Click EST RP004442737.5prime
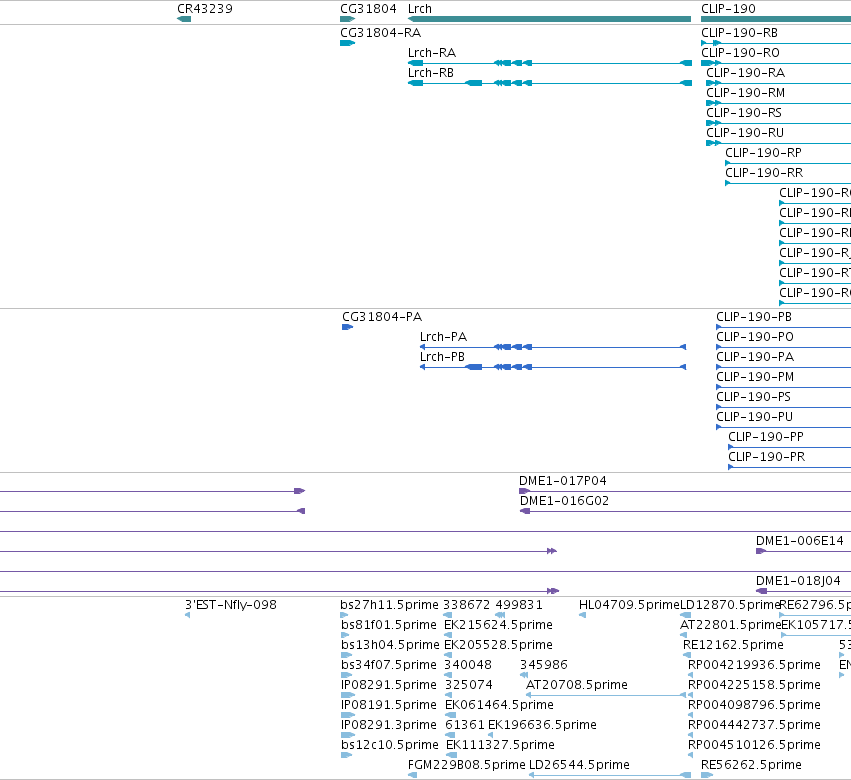Image resolution: width=851 pixels, height=780 pixels. 754,725
